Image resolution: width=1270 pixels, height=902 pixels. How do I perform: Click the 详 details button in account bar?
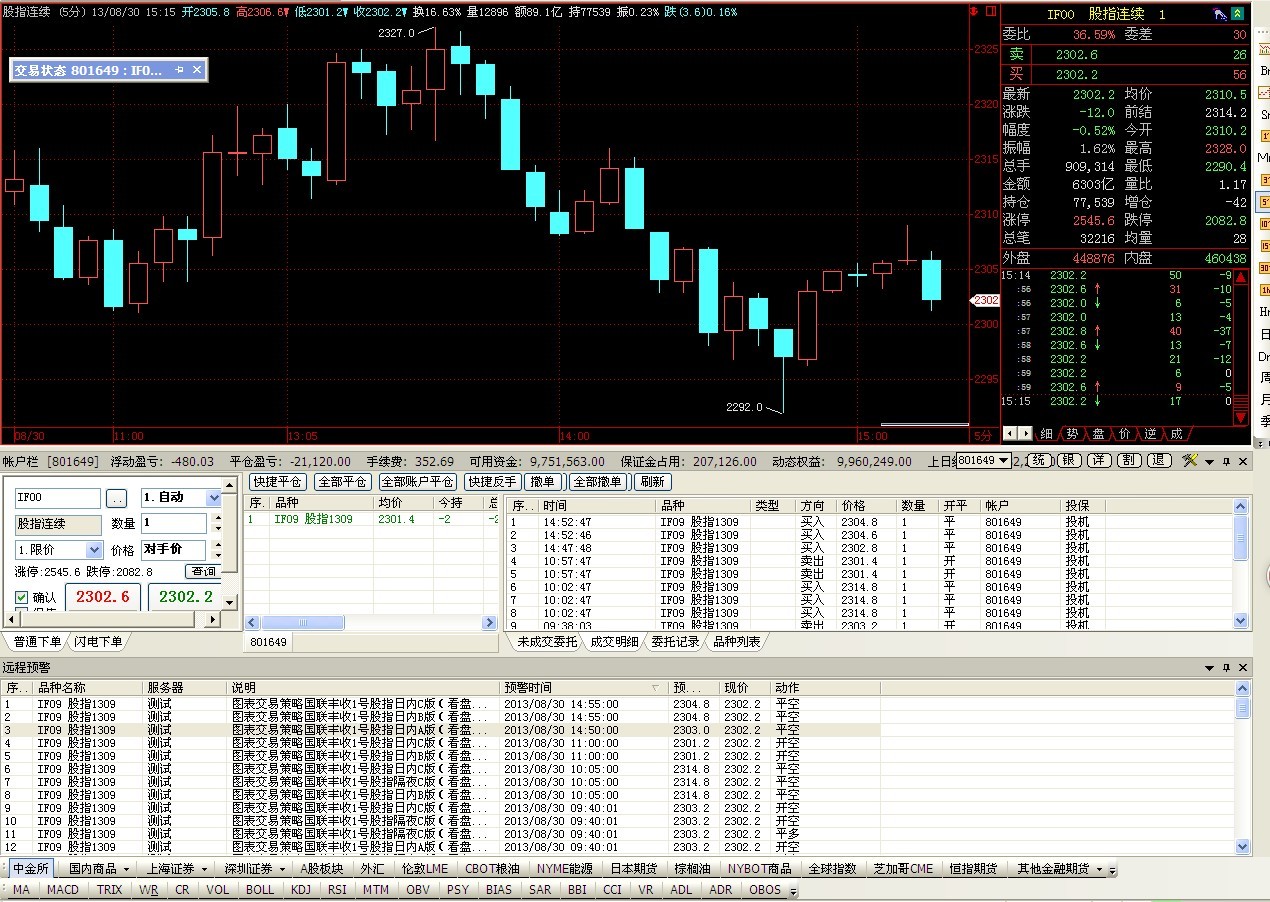coord(1099,460)
